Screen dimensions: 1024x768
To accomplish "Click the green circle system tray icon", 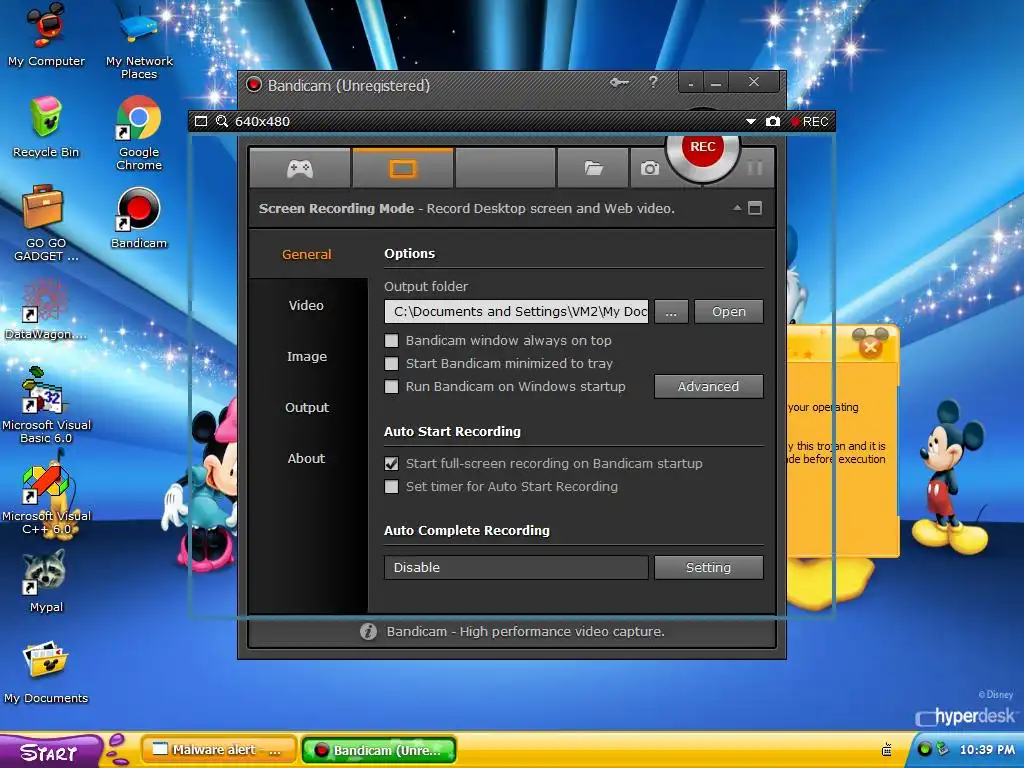I will click(x=924, y=749).
